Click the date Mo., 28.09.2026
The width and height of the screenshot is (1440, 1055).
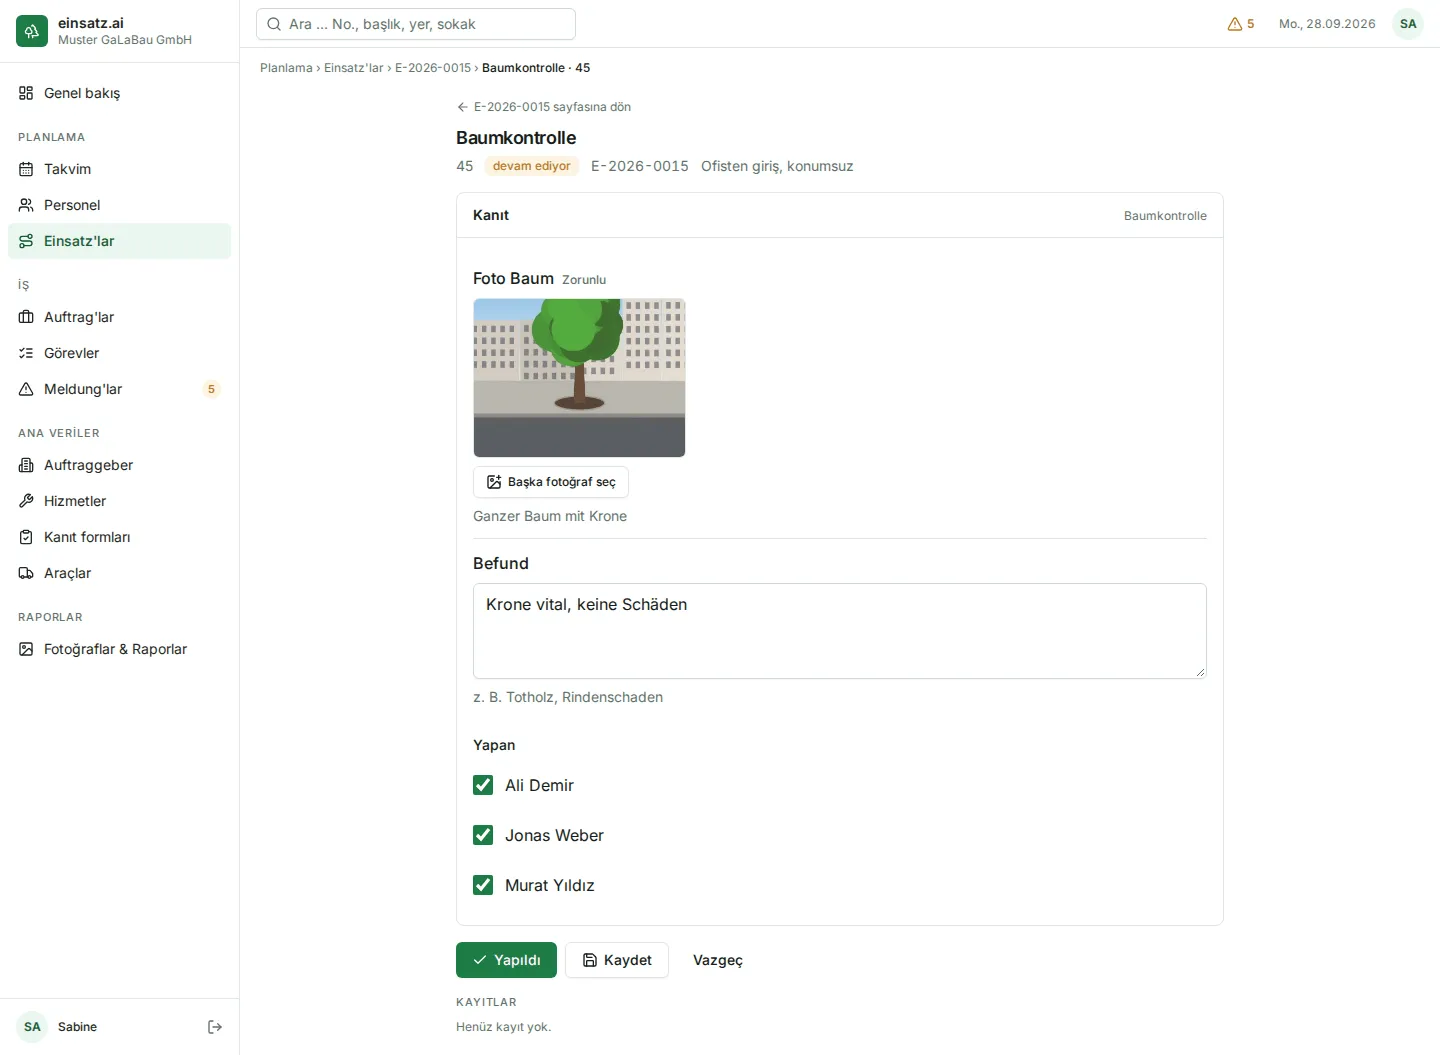1327,24
